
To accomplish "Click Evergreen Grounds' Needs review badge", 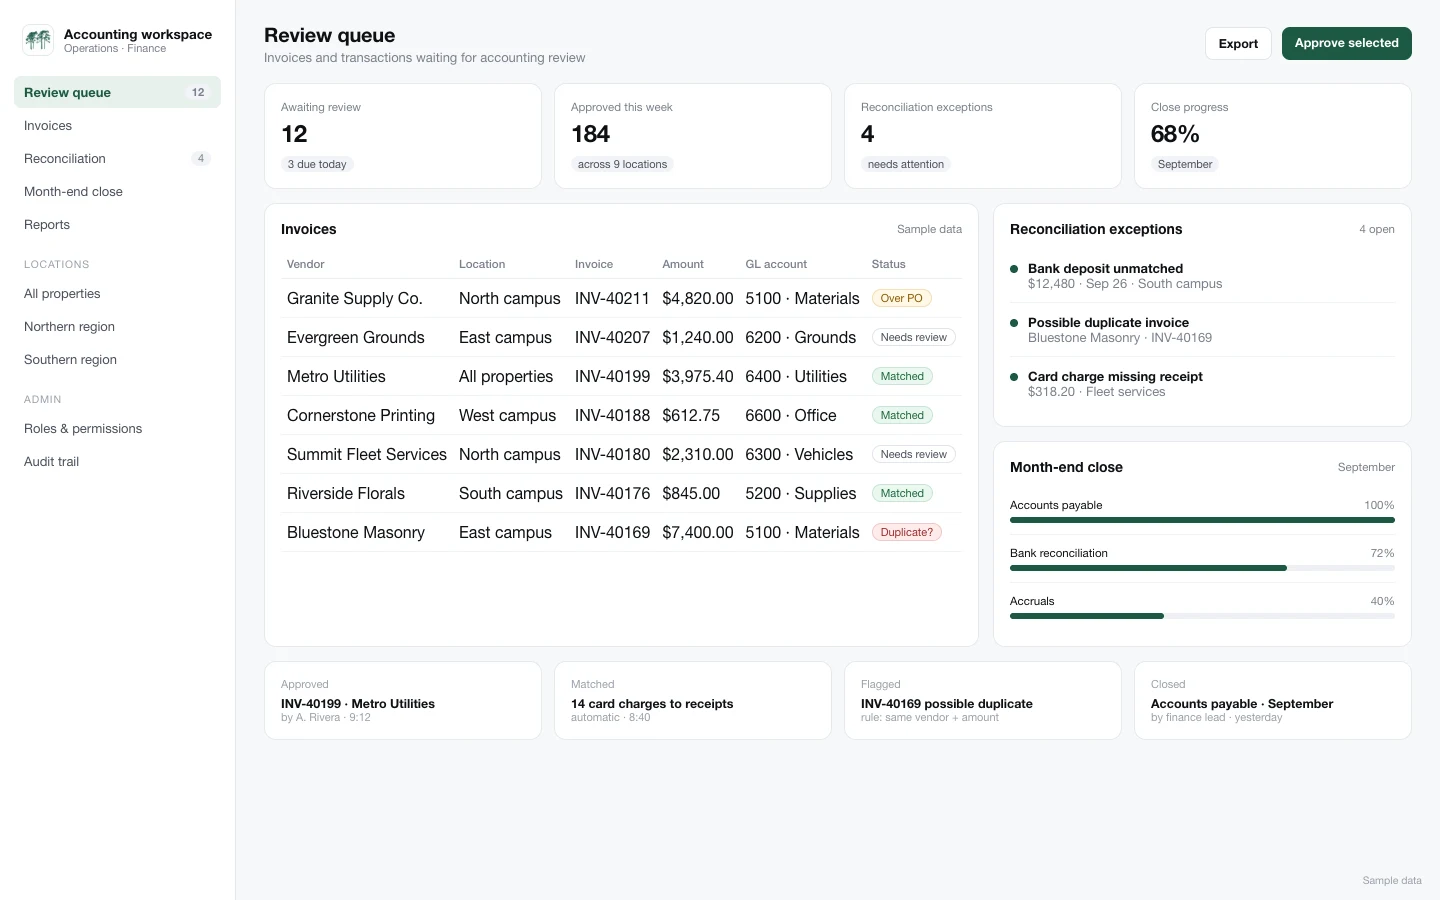I will (914, 337).
